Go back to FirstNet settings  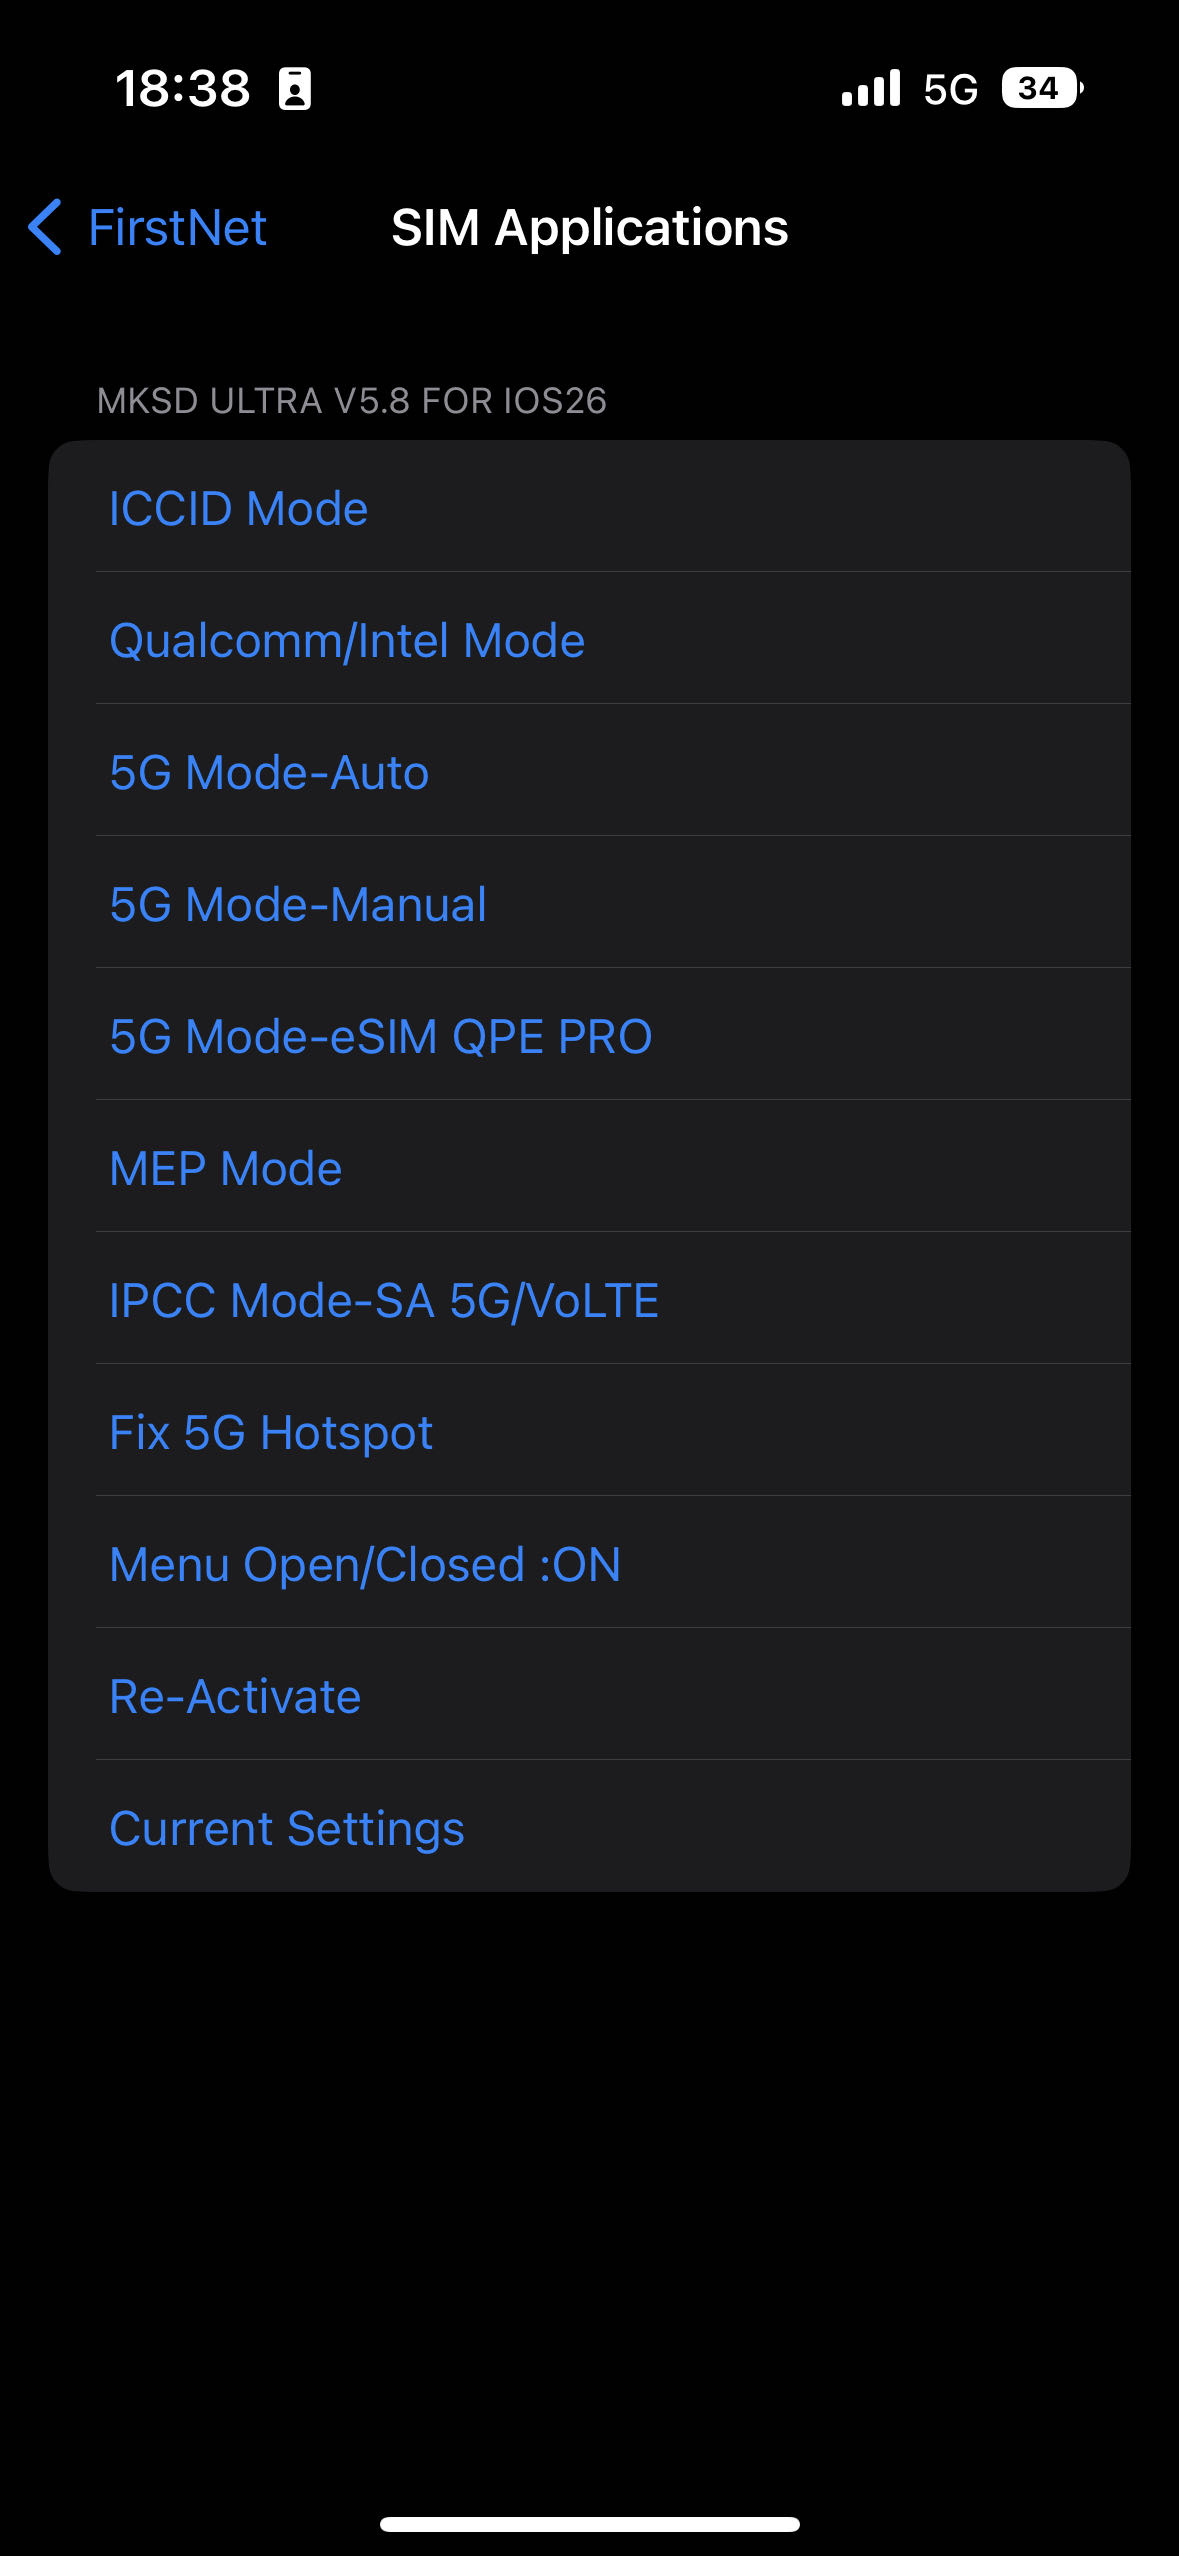coord(177,227)
